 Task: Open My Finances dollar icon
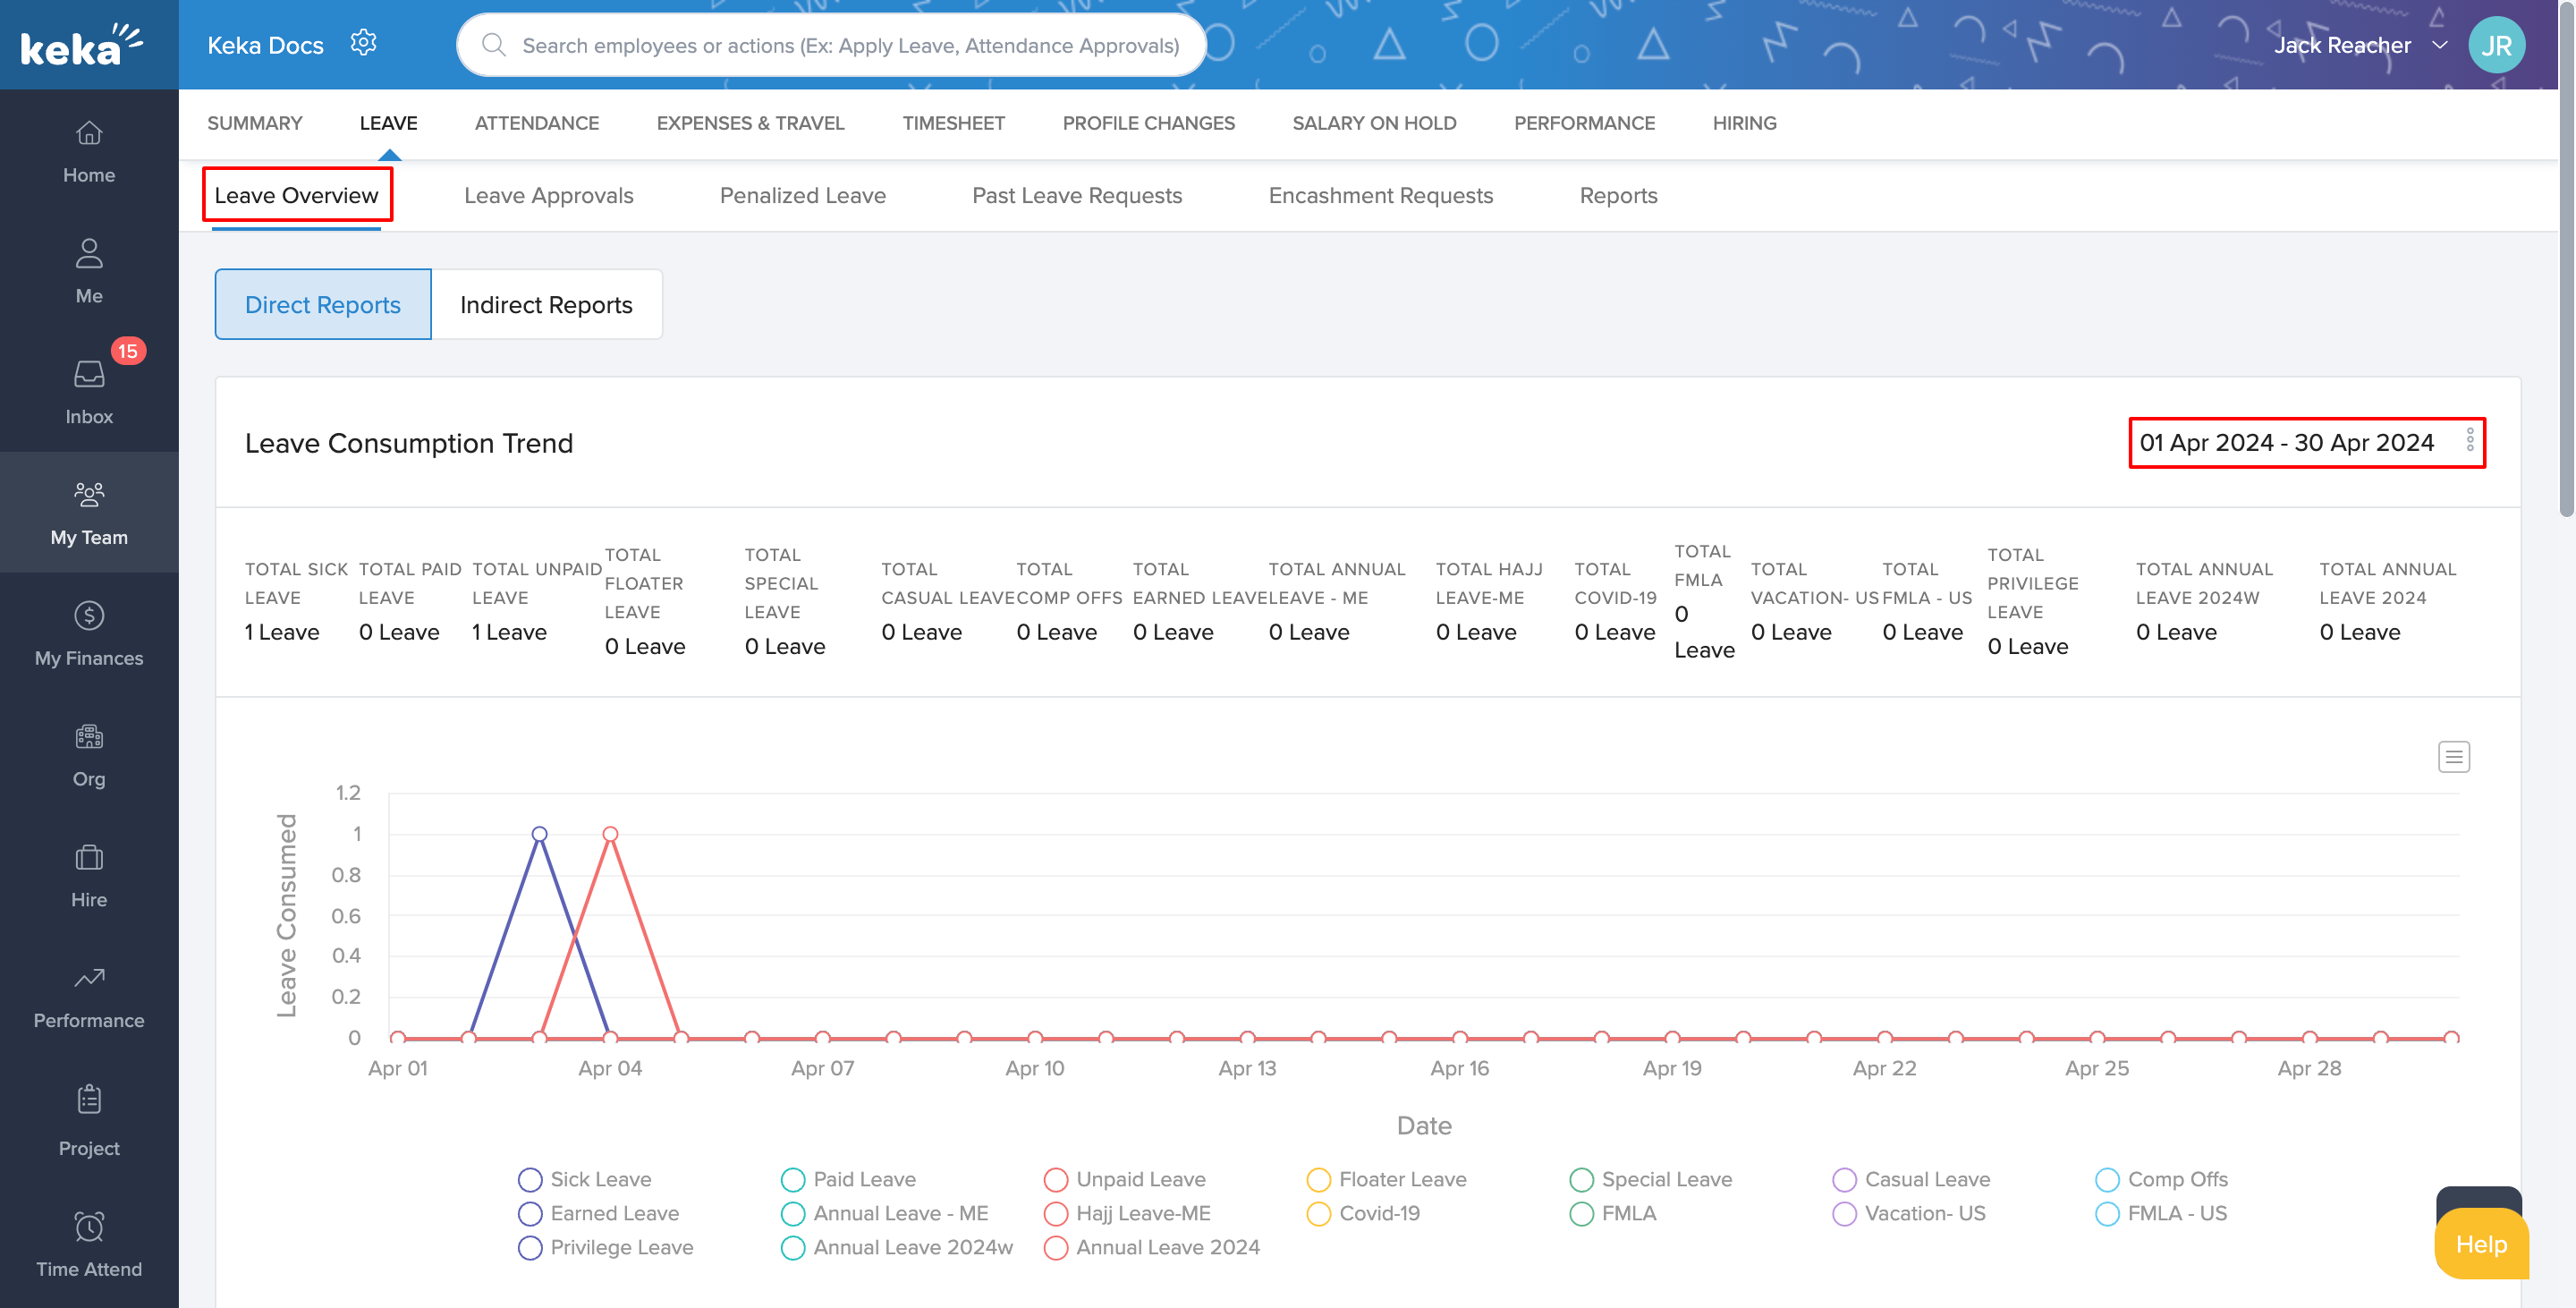click(89, 616)
